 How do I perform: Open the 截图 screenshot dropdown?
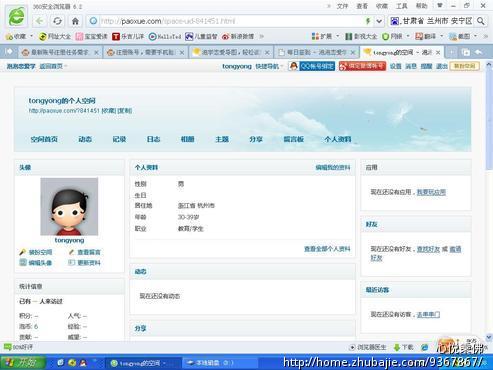(463, 36)
